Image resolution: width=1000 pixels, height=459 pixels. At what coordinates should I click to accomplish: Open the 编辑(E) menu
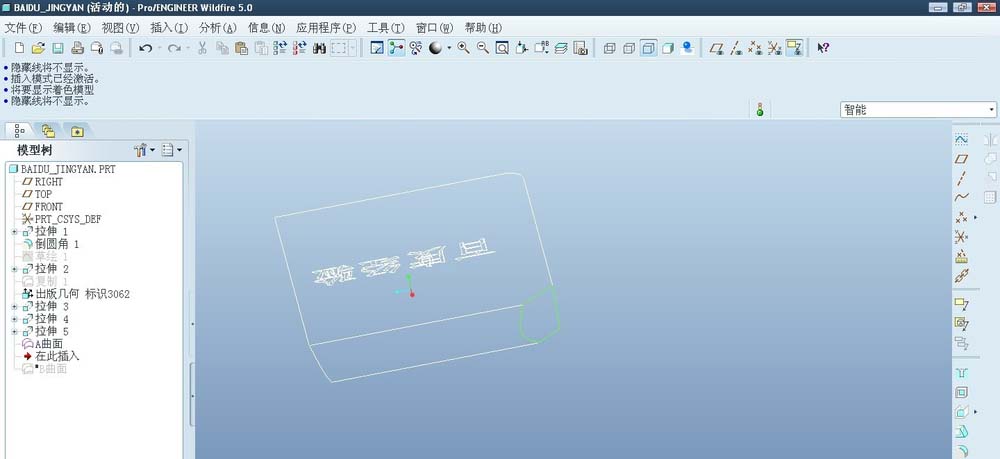[72, 27]
